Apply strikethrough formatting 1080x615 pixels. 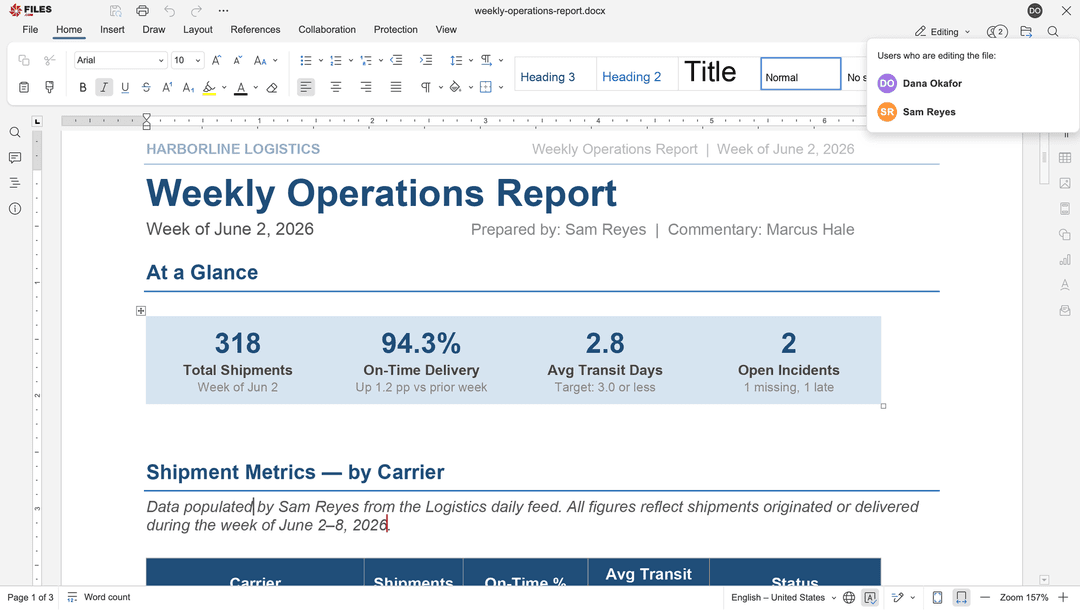pyautogui.click(x=146, y=87)
